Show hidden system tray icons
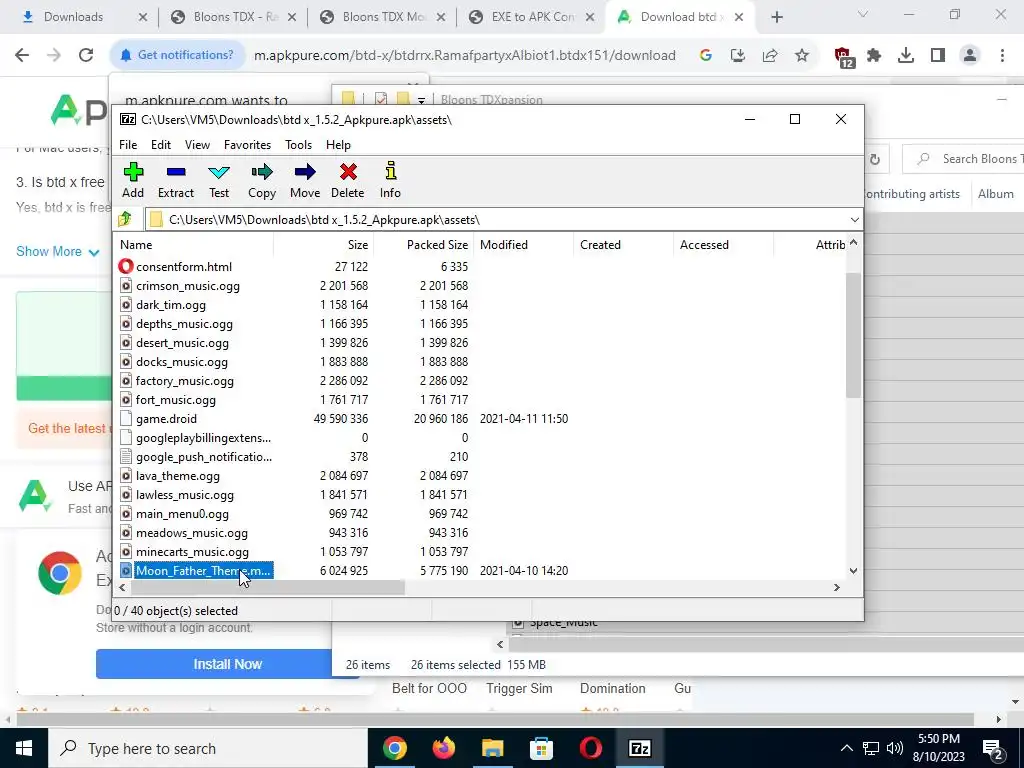Screen dimensions: 1024x768 pyautogui.click(x=846, y=748)
